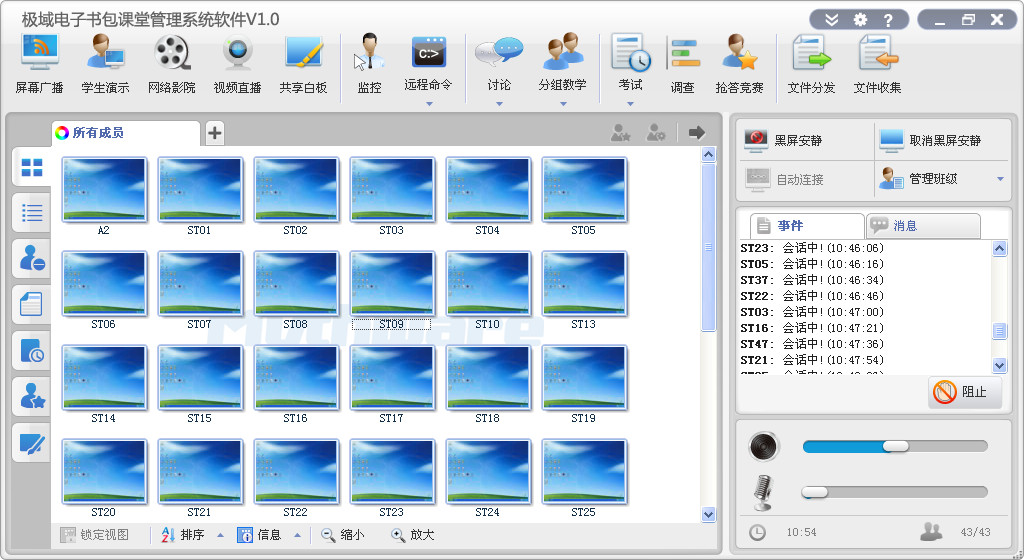The height and width of the screenshot is (560, 1024).
Task: Select the 所有成员 tab
Action: 124,133
